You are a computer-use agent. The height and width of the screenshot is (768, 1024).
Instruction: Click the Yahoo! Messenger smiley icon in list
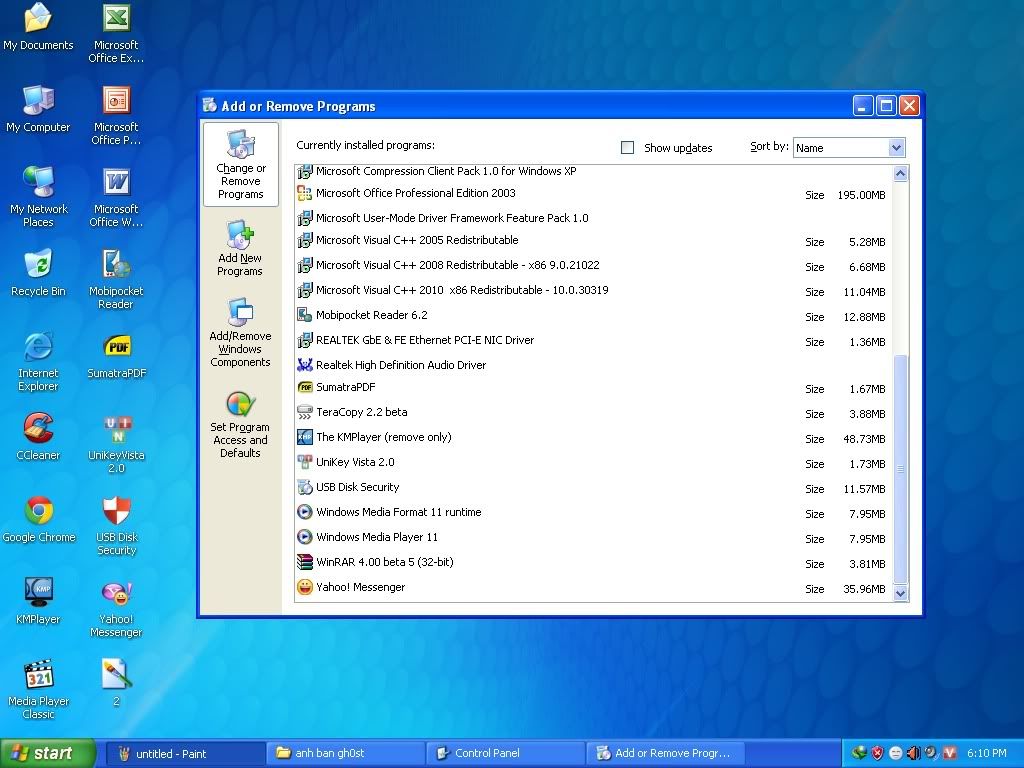pyautogui.click(x=305, y=587)
